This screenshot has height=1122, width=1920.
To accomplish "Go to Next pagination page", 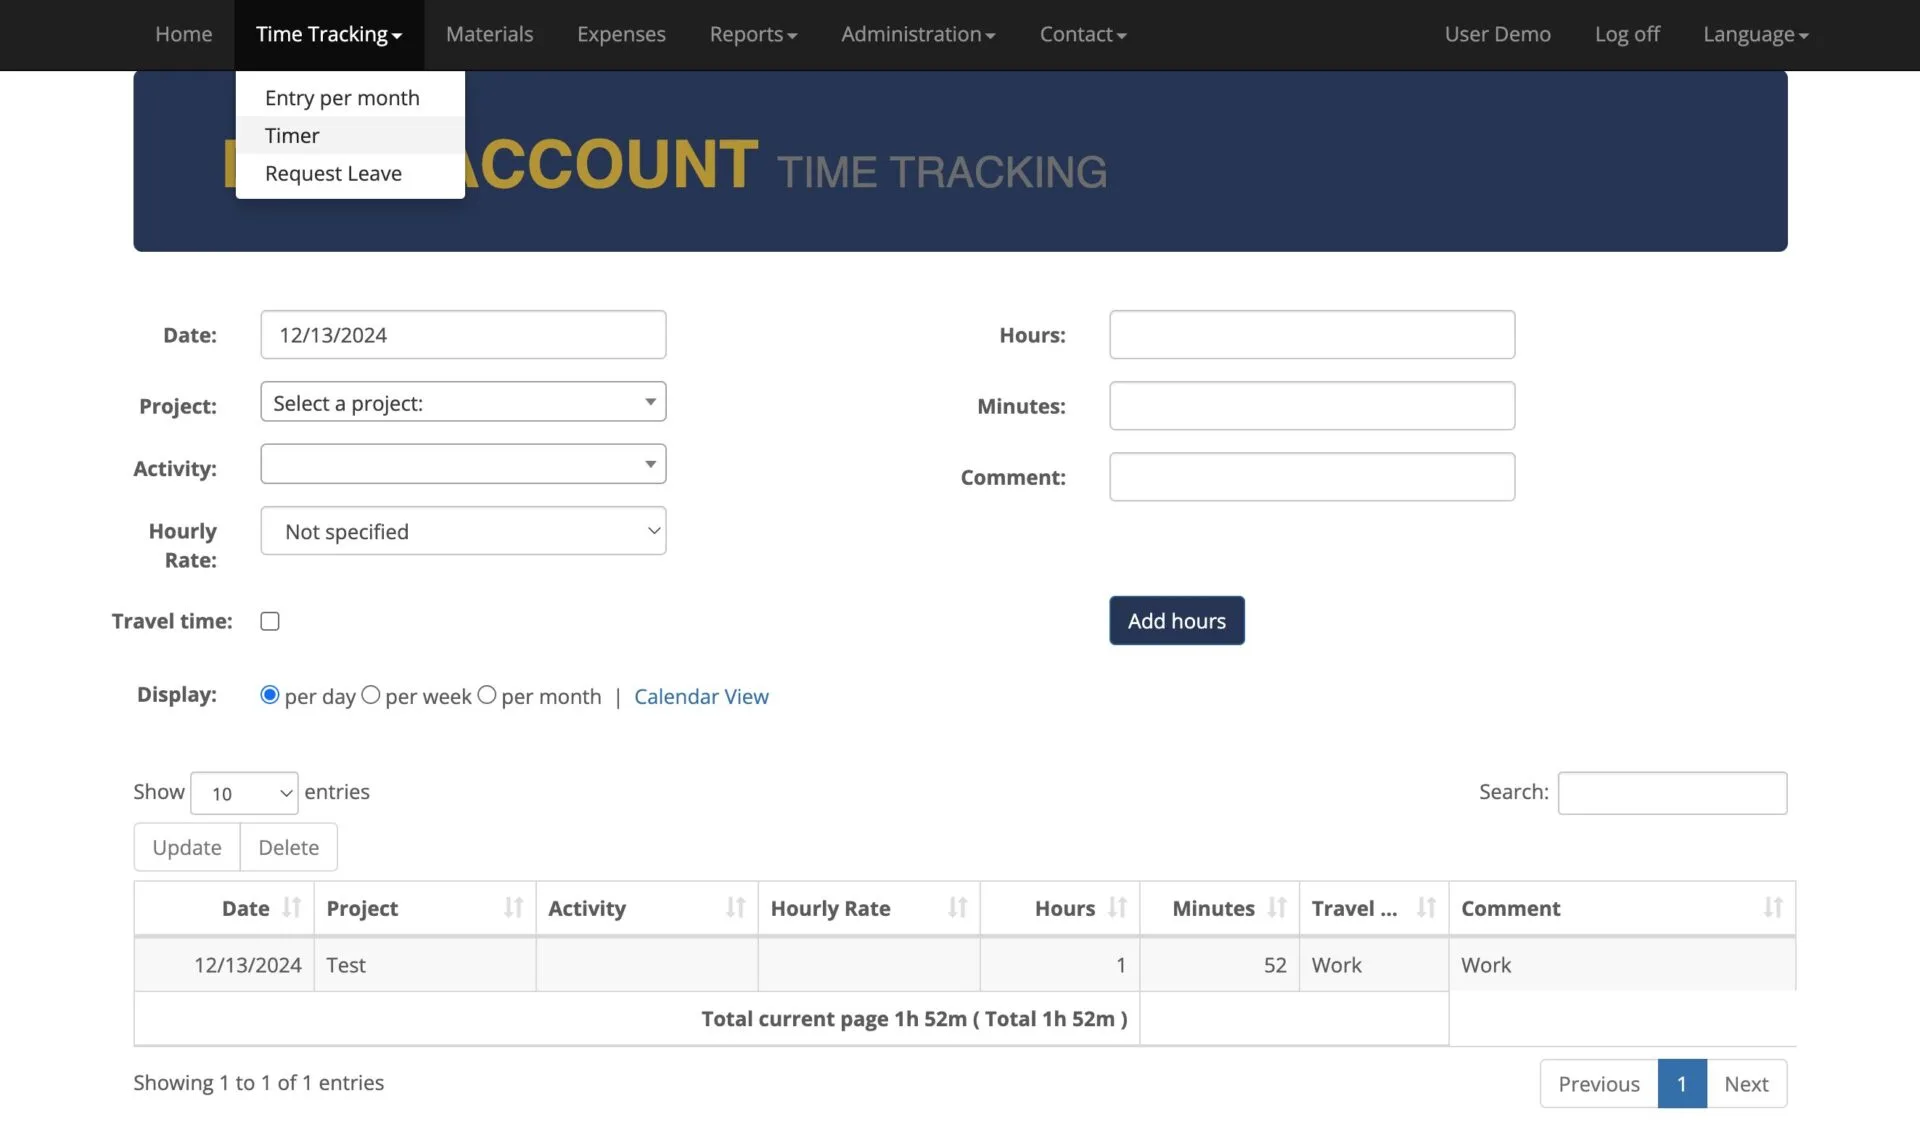I will pyautogui.click(x=1746, y=1084).
